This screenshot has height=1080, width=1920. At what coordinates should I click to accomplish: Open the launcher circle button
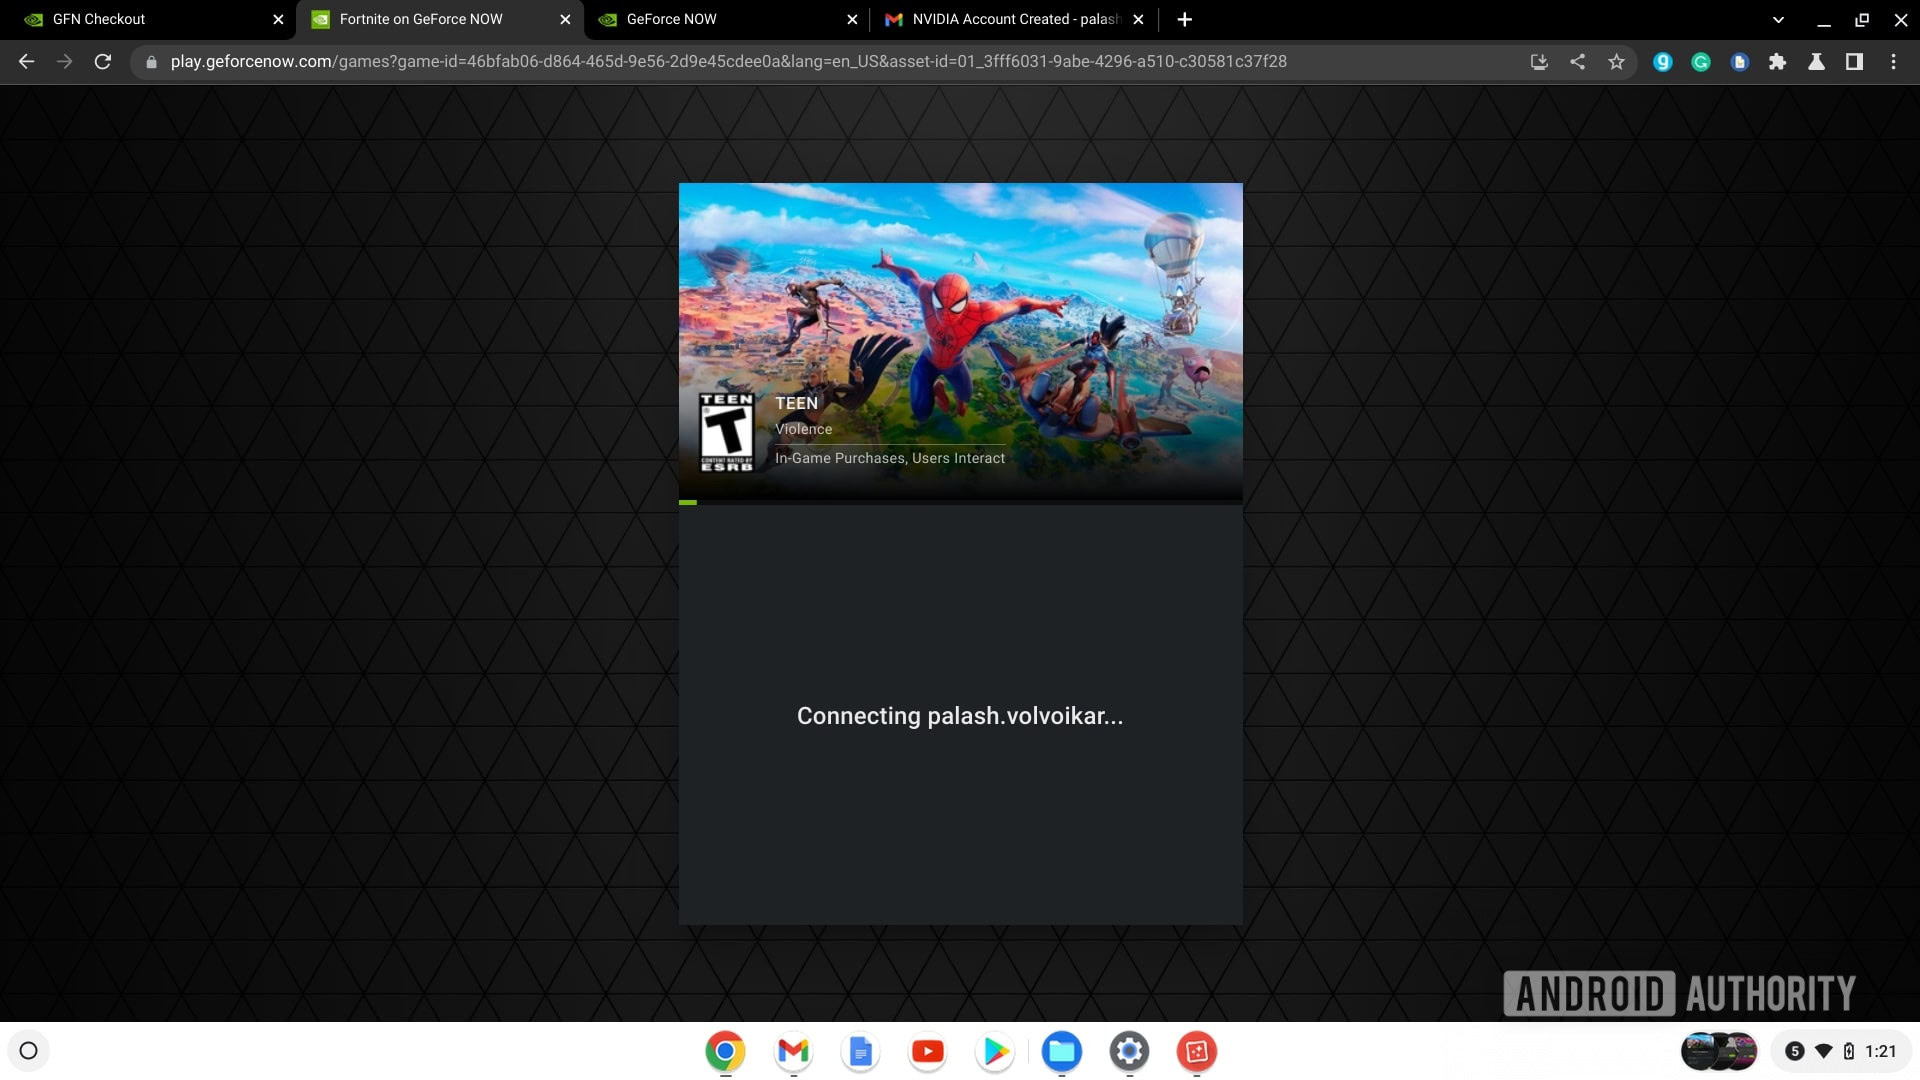coord(29,1051)
